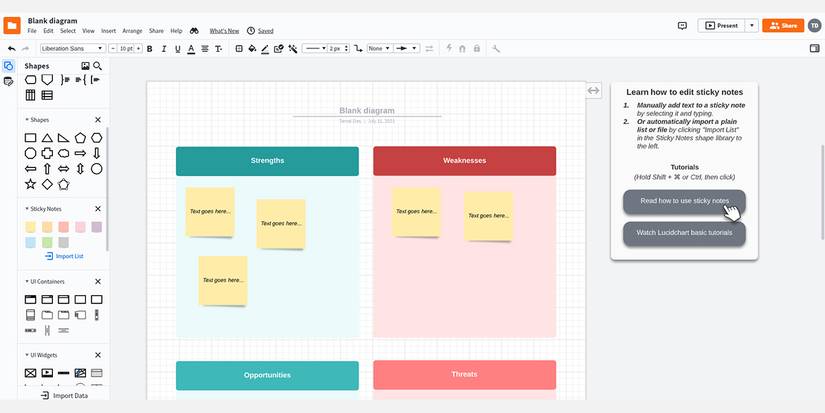This screenshot has width=825, height=413.
Task: Search shapes with magnifier icon
Action: 97,66
